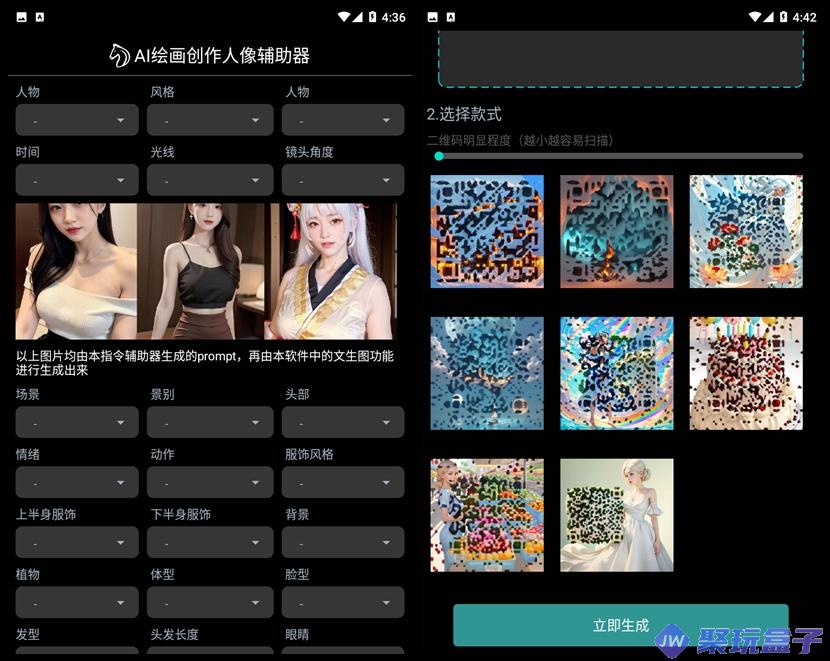Expand the 时间 dropdown
Image resolution: width=830 pixels, height=661 pixels.
point(77,180)
